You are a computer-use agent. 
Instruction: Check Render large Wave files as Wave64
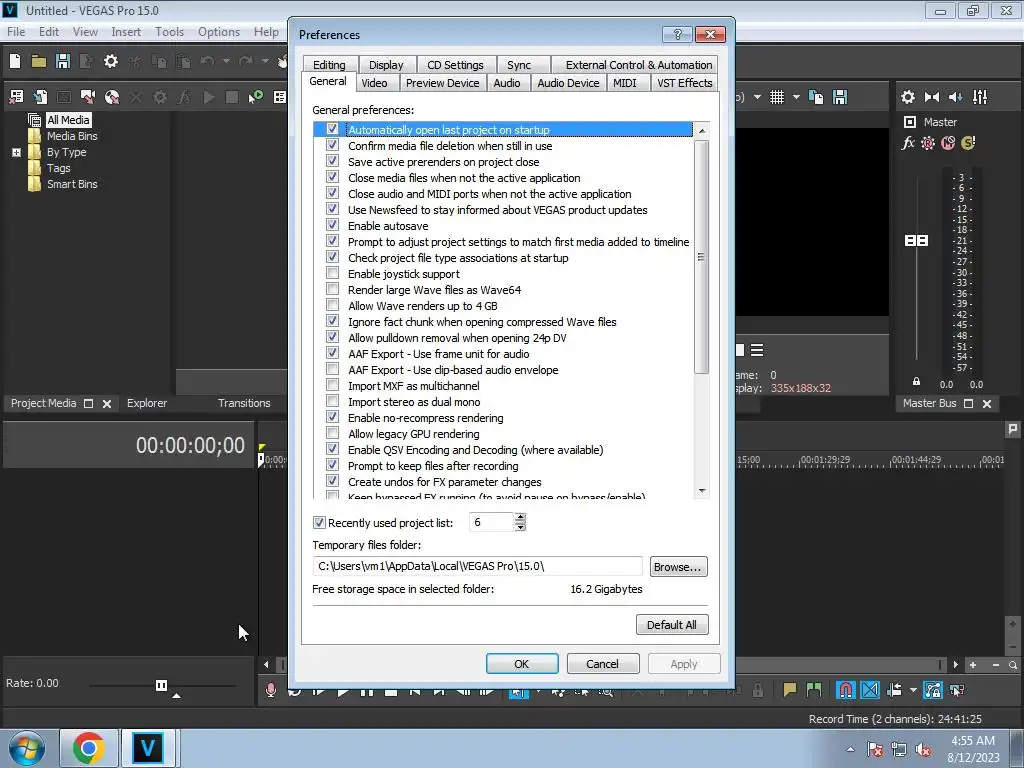click(x=332, y=289)
